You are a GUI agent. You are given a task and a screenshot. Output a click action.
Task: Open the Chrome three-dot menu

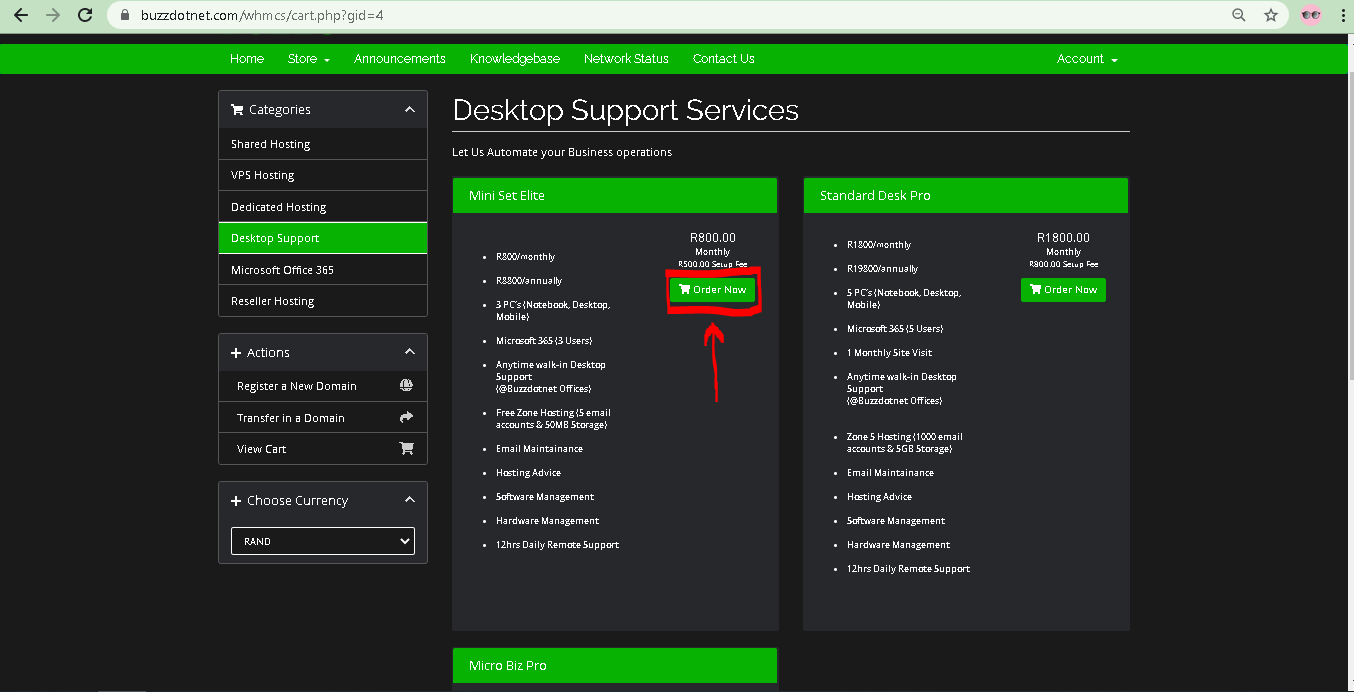pyautogui.click(x=1343, y=15)
